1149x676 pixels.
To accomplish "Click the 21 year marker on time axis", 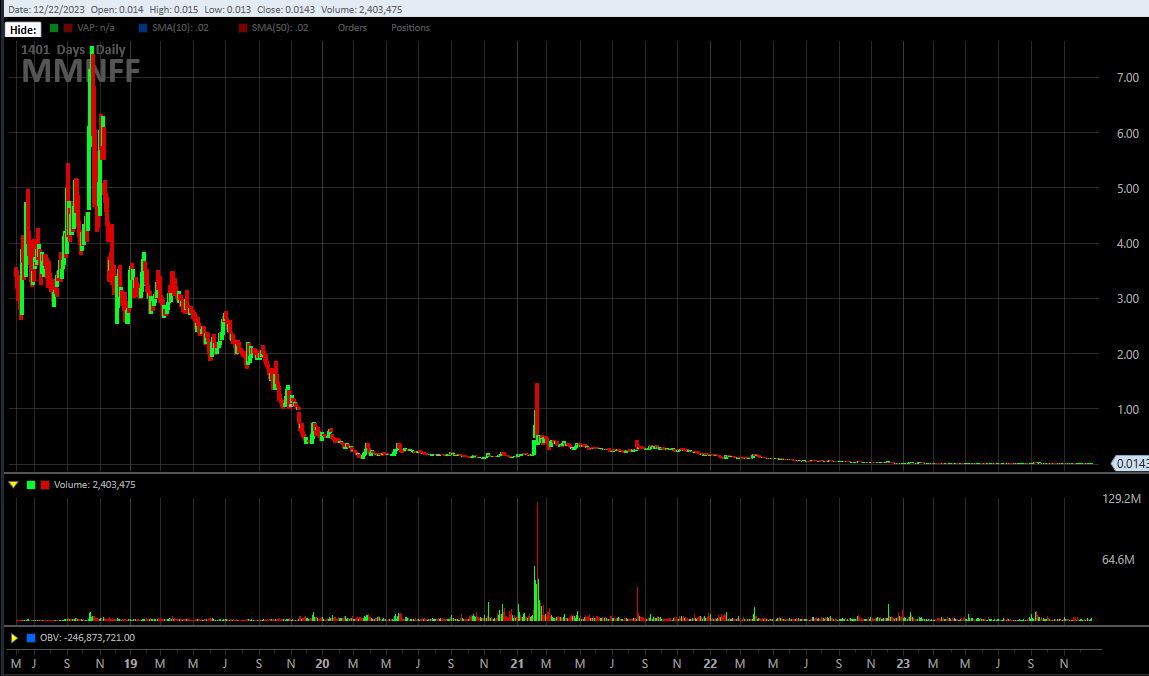I will click(x=517, y=663).
